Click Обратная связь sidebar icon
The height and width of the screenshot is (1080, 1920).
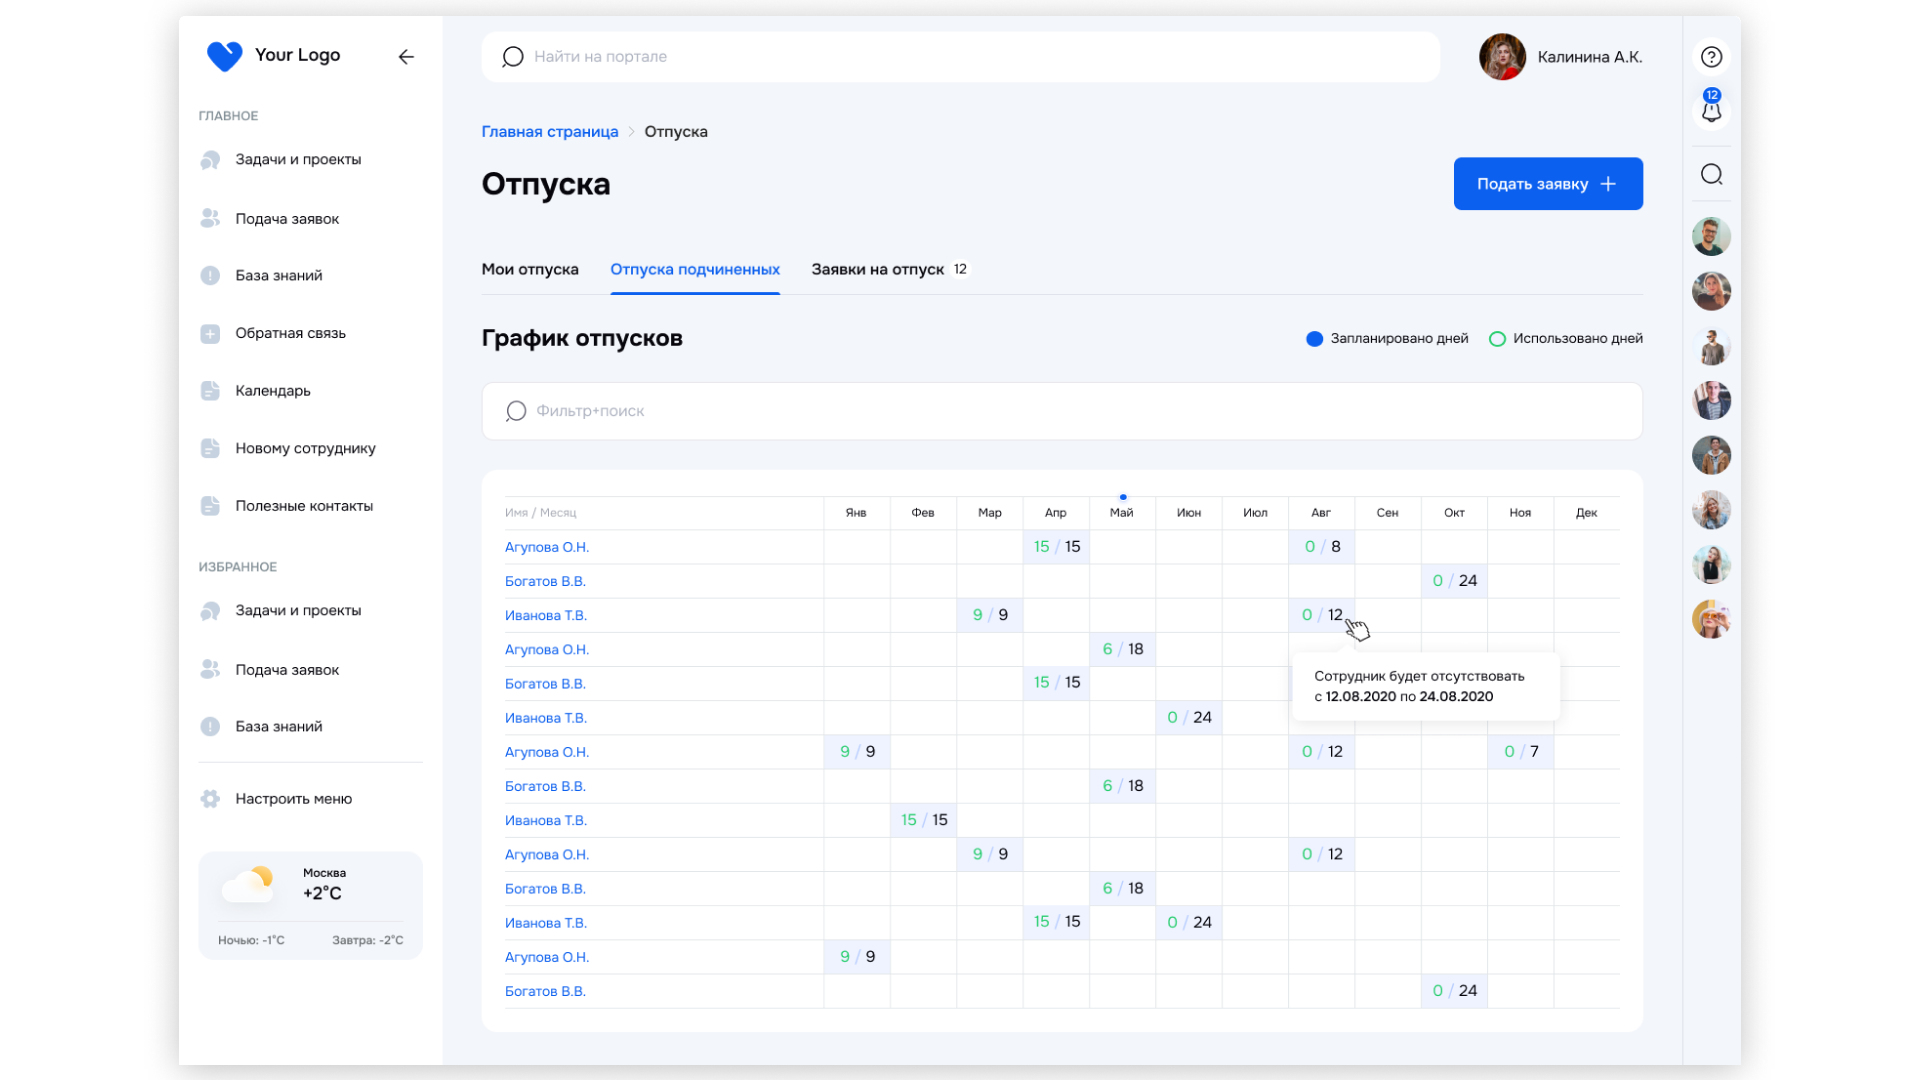click(210, 334)
